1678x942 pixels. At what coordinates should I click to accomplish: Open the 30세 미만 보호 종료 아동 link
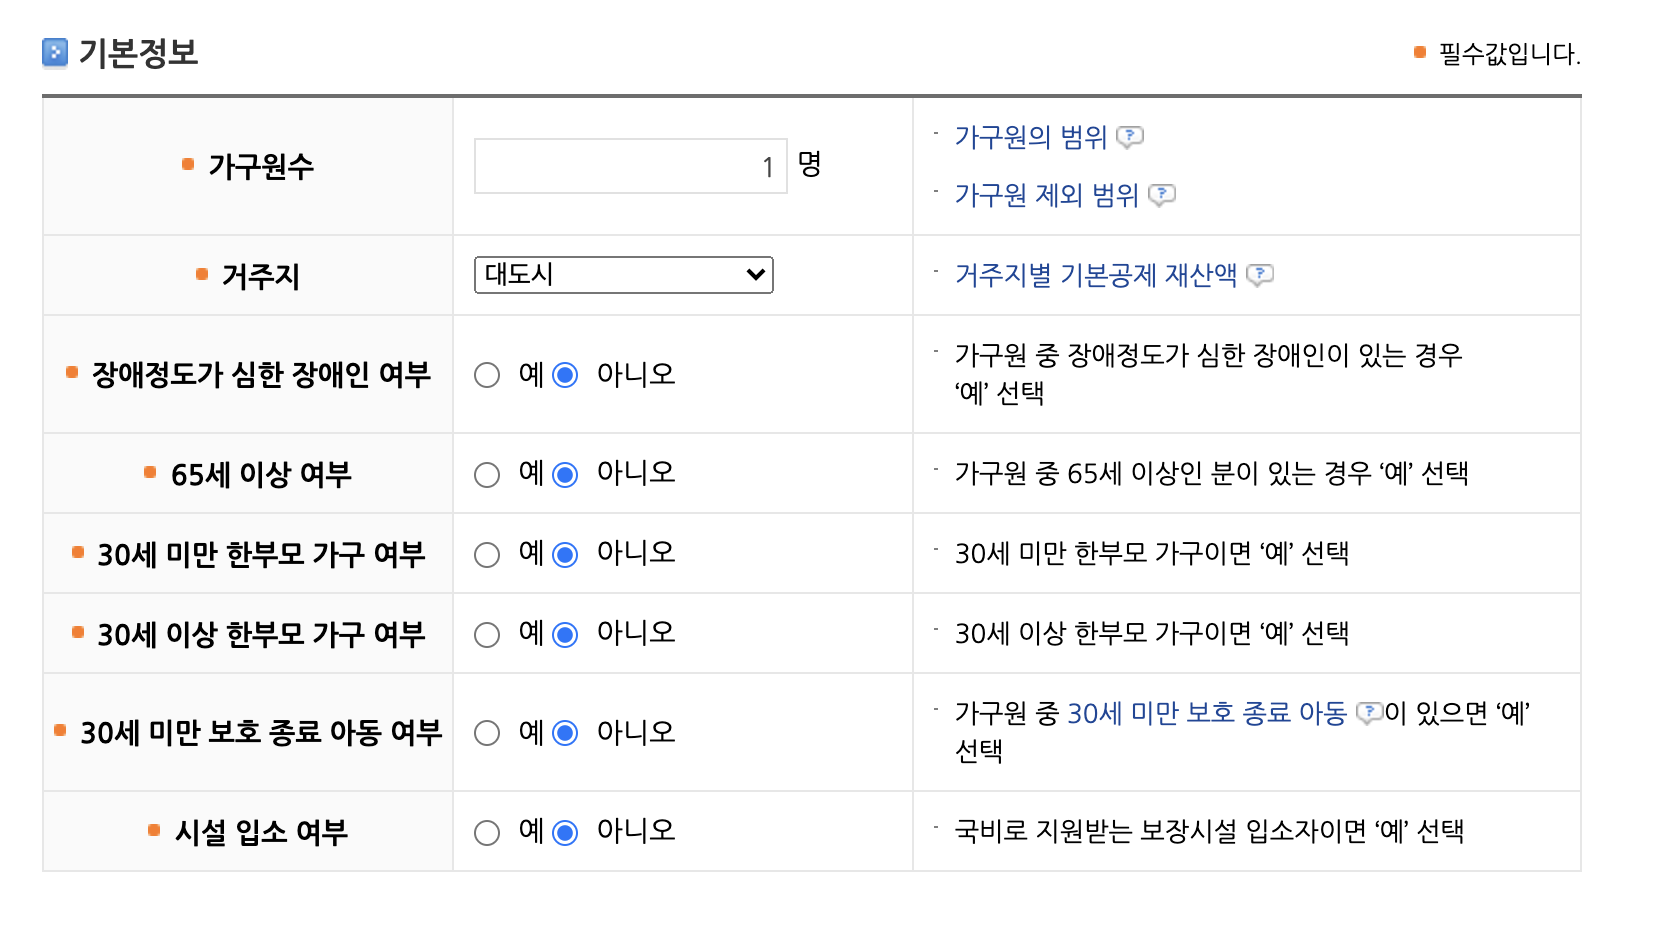[x=1207, y=714]
